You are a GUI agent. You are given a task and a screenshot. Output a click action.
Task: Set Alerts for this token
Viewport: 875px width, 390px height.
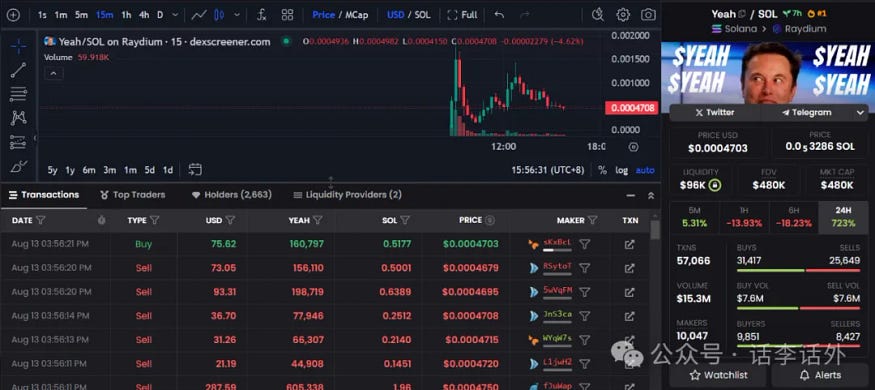820,375
